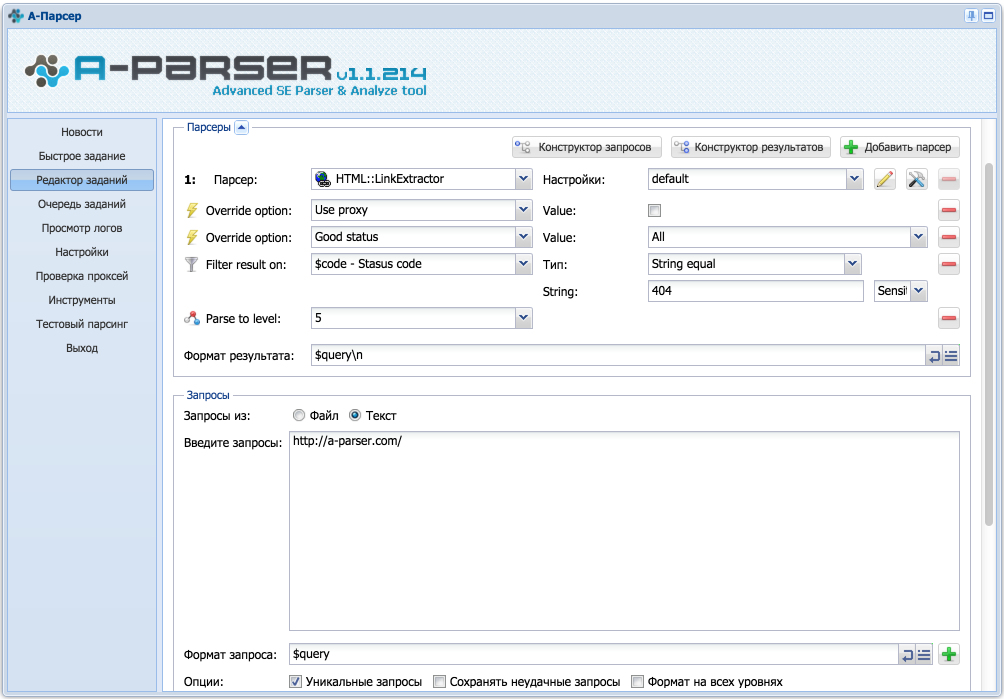Click the lightning icon beside Use proxy
Image resolution: width=1004 pixels, height=699 pixels.
tap(191, 210)
